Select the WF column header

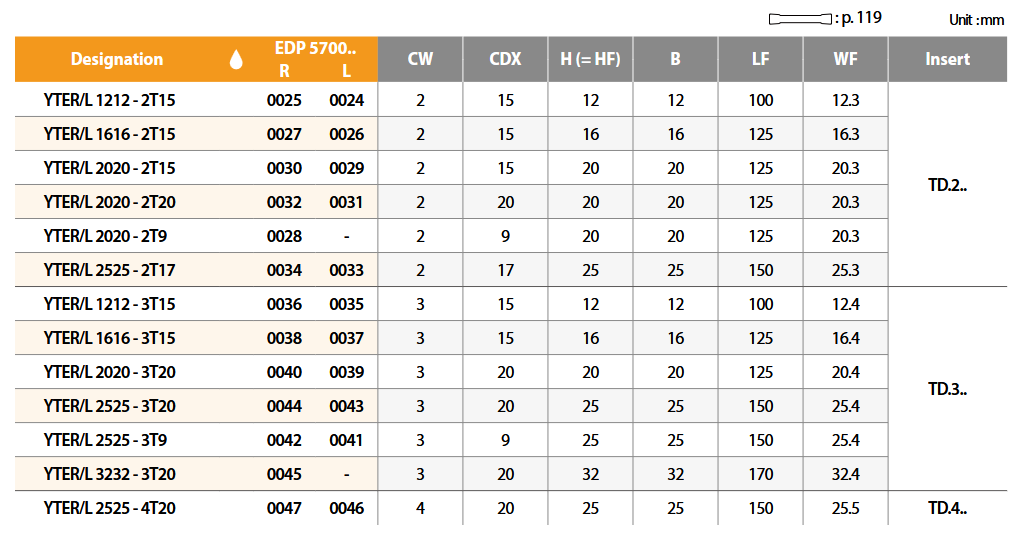click(x=845, y=59)
